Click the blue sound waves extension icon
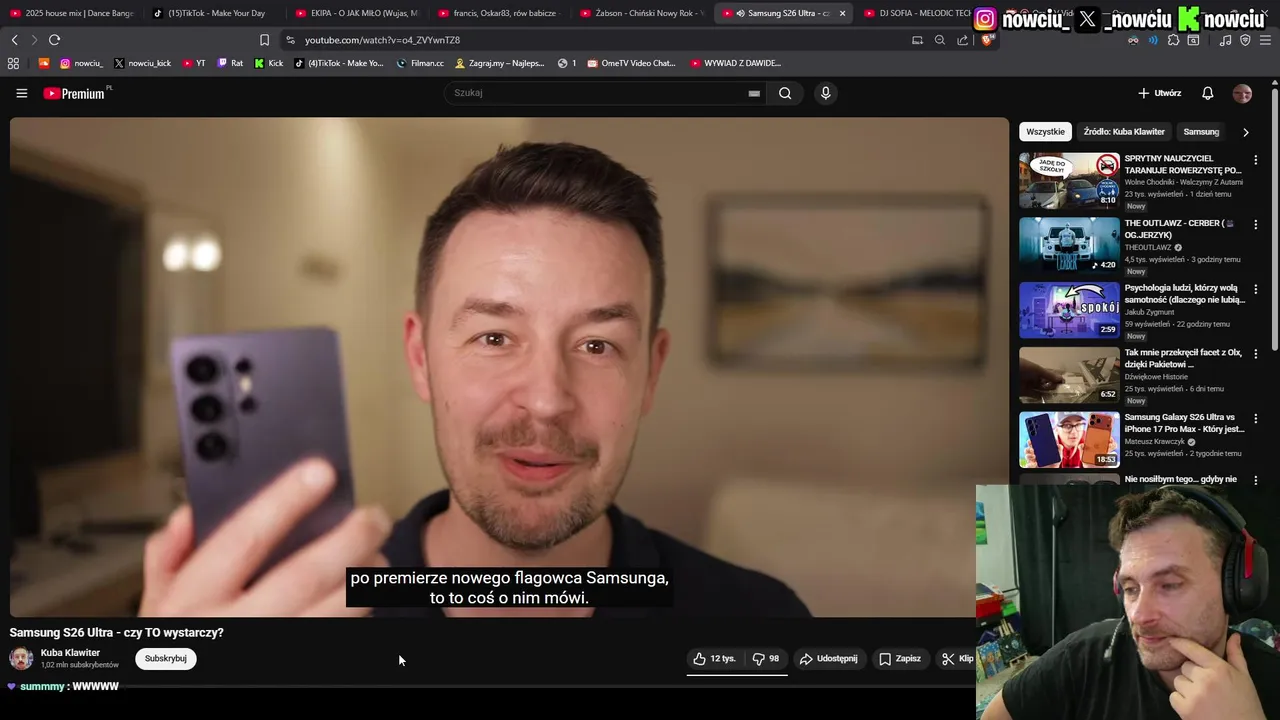 coord(1153,40)
